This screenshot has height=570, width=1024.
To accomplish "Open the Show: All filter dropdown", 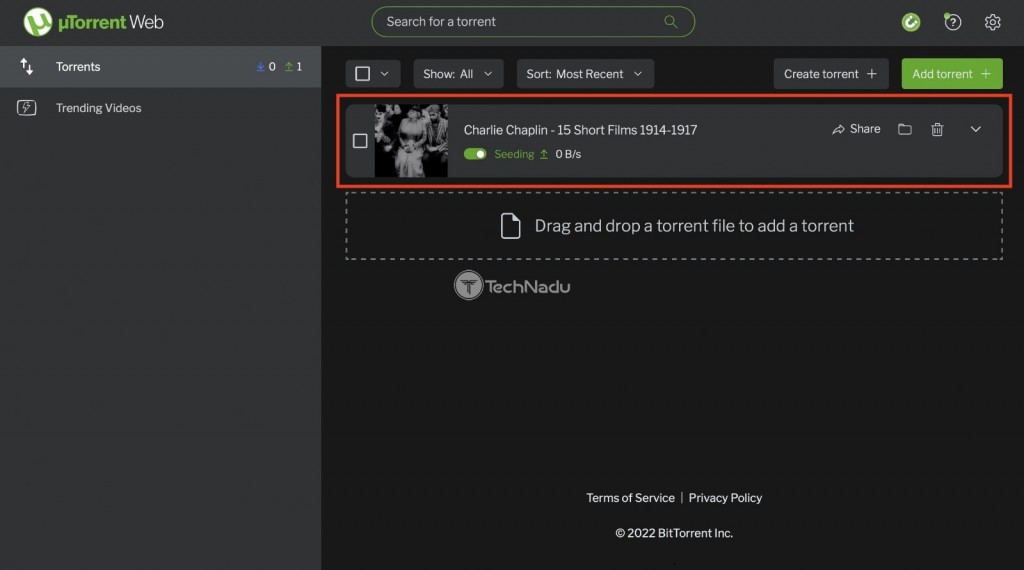I will tap(458, 74).
